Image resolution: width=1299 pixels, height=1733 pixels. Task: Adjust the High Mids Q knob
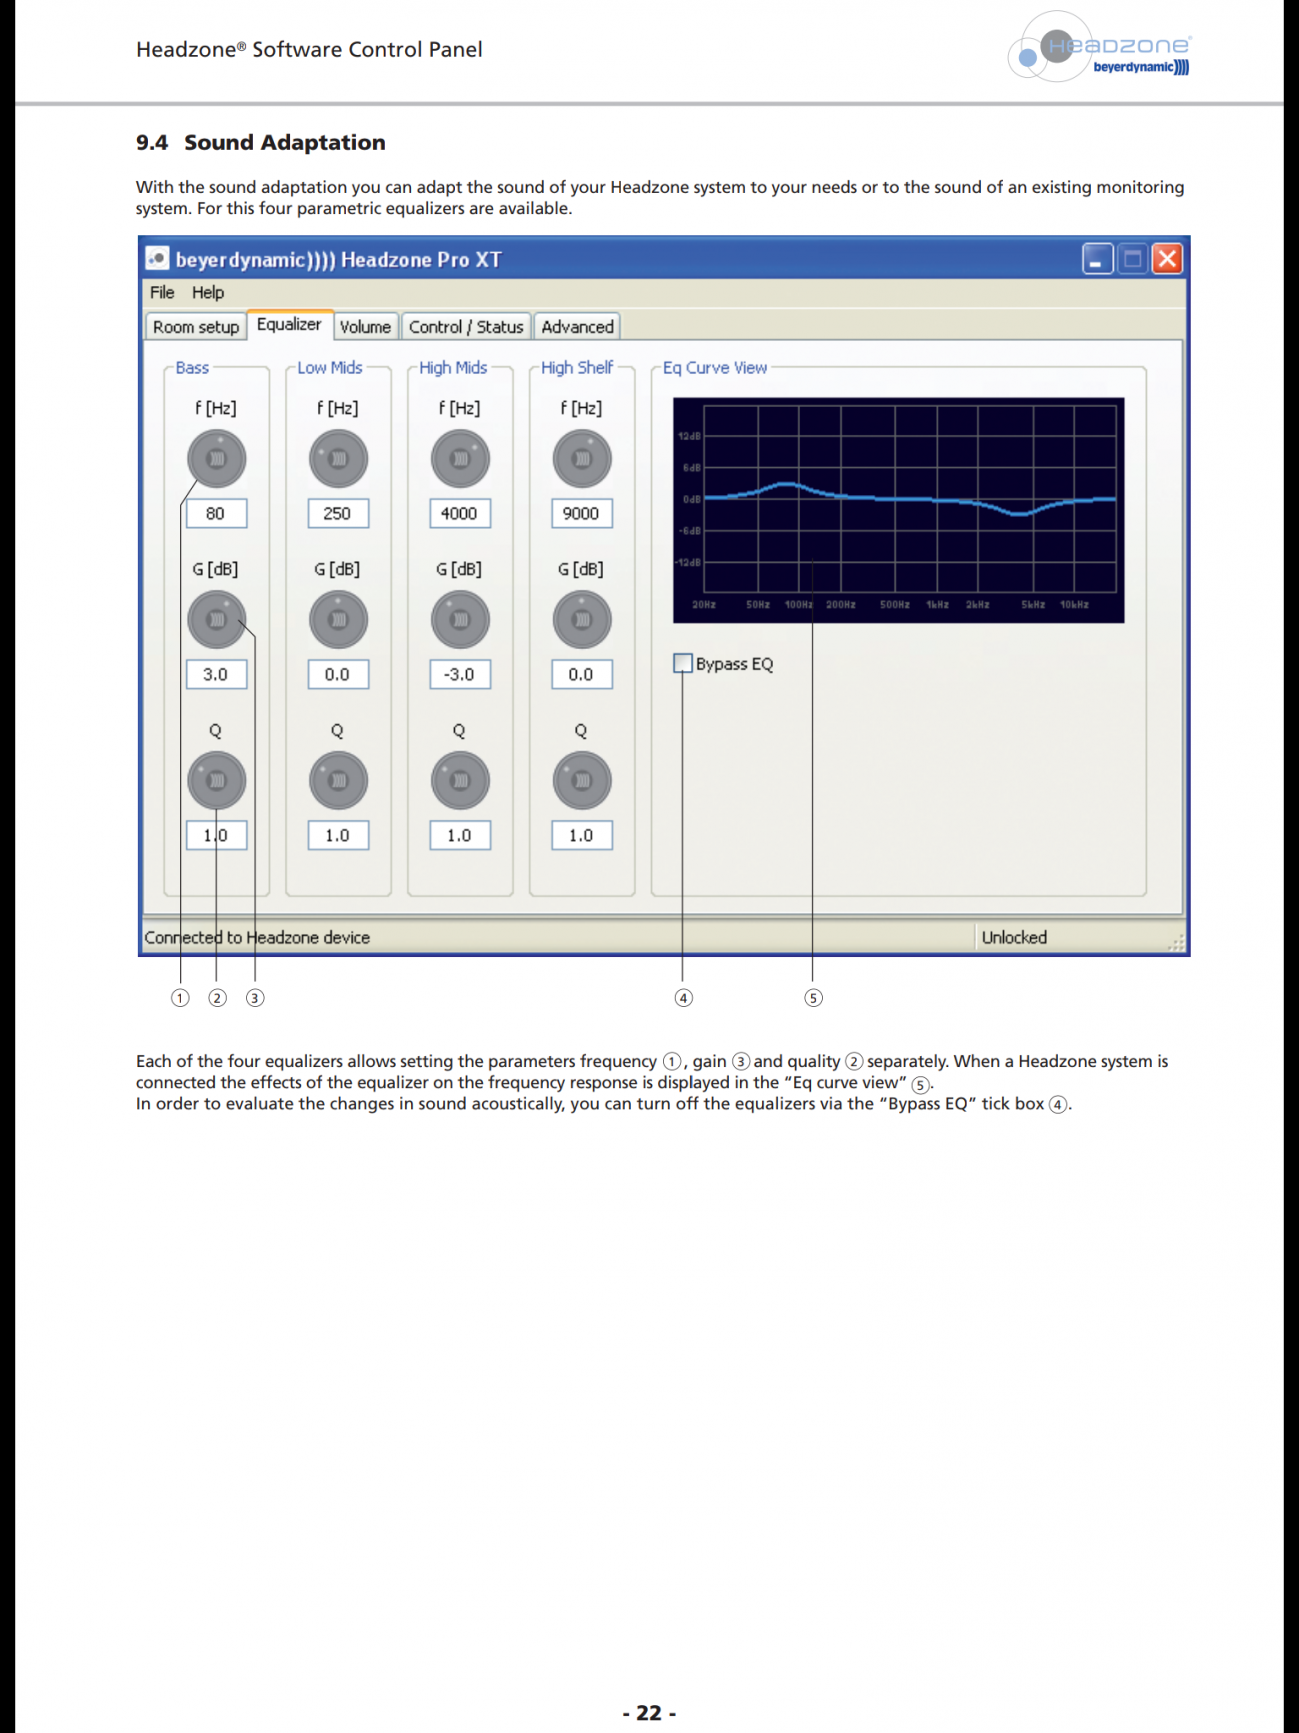click(460, 781)
